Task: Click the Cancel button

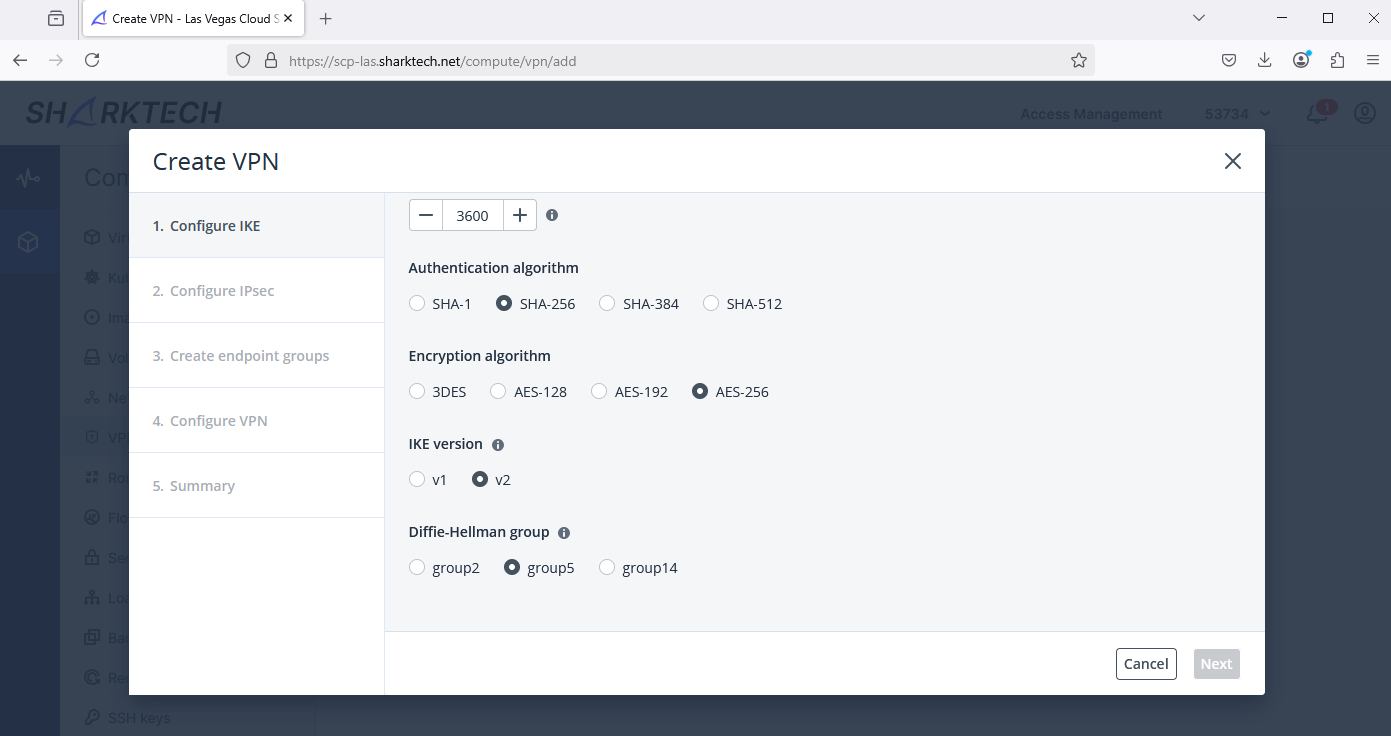Action: (1146, 663)
